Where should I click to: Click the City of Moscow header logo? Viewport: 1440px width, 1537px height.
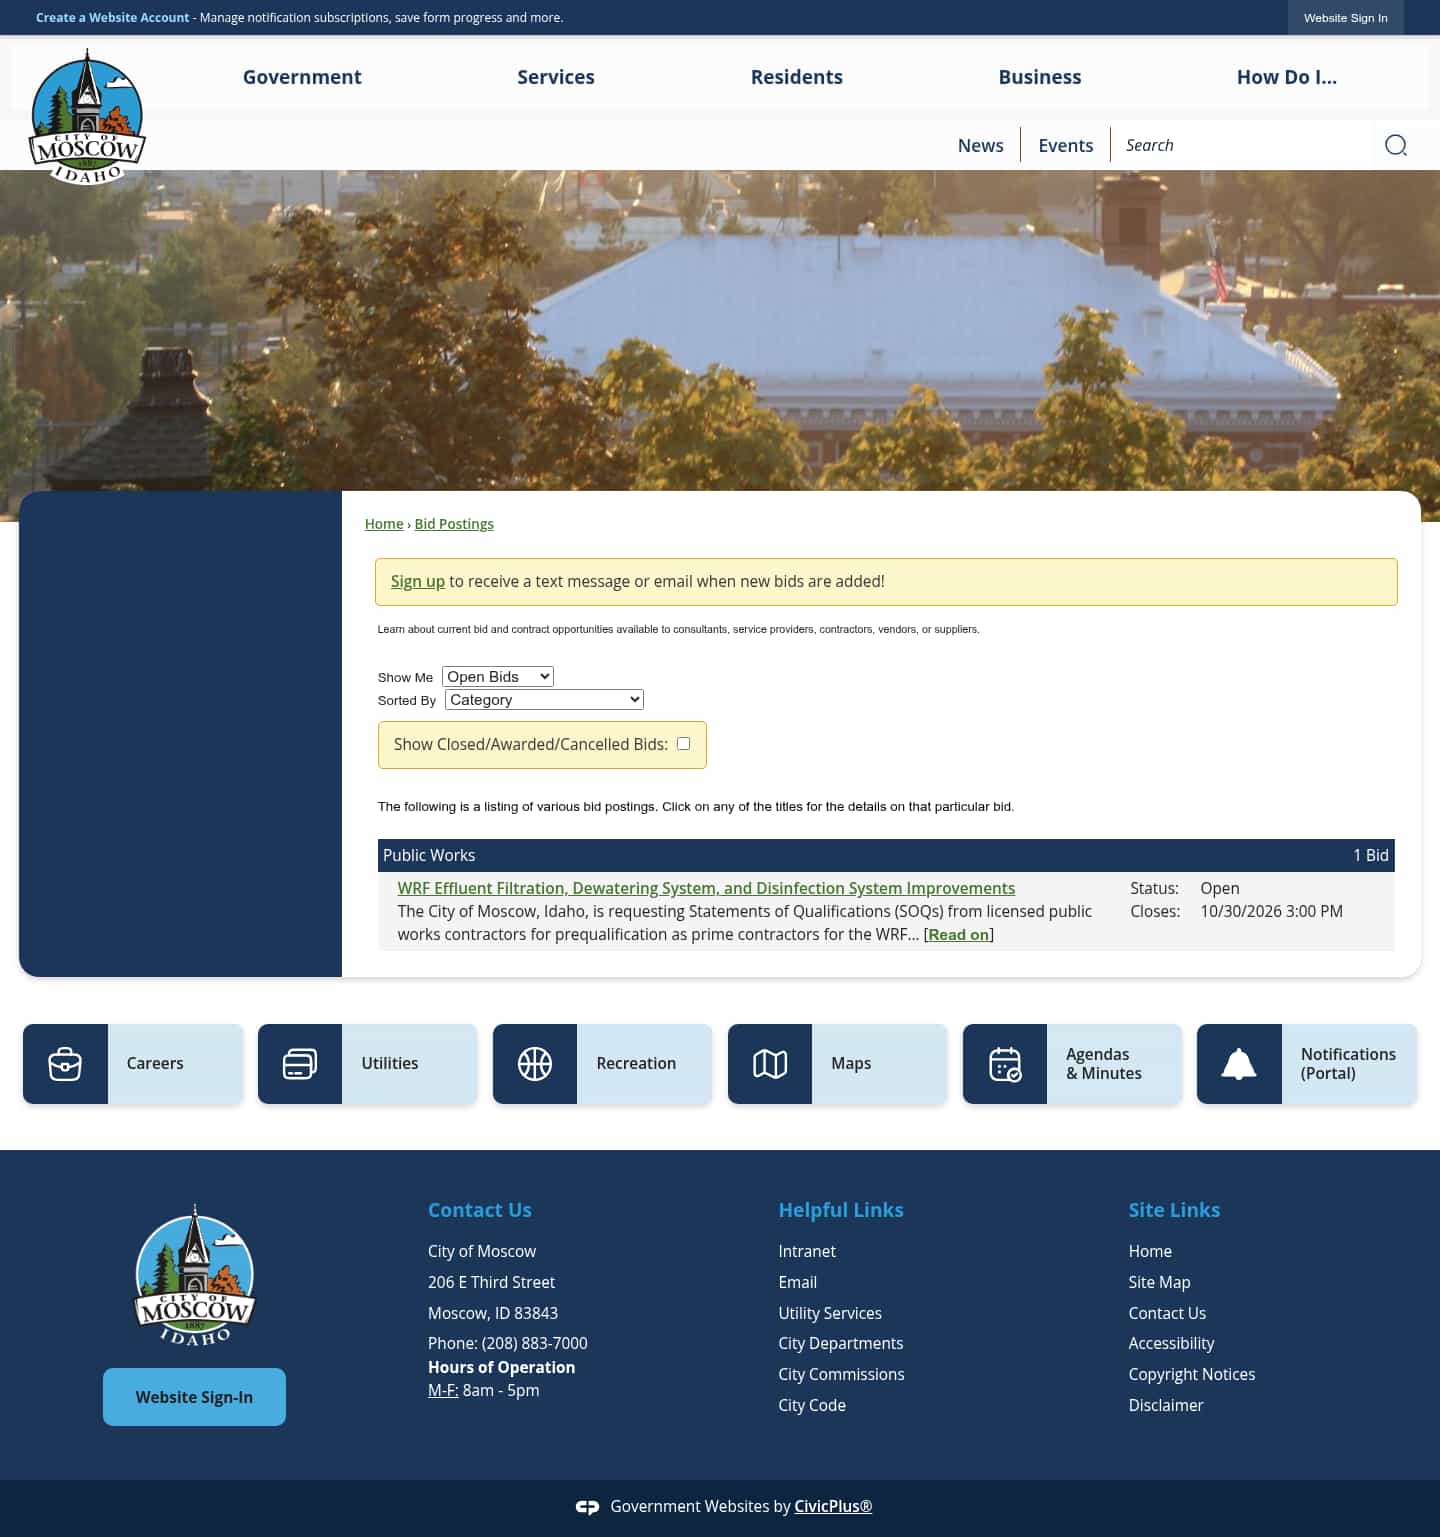point(87,117)
